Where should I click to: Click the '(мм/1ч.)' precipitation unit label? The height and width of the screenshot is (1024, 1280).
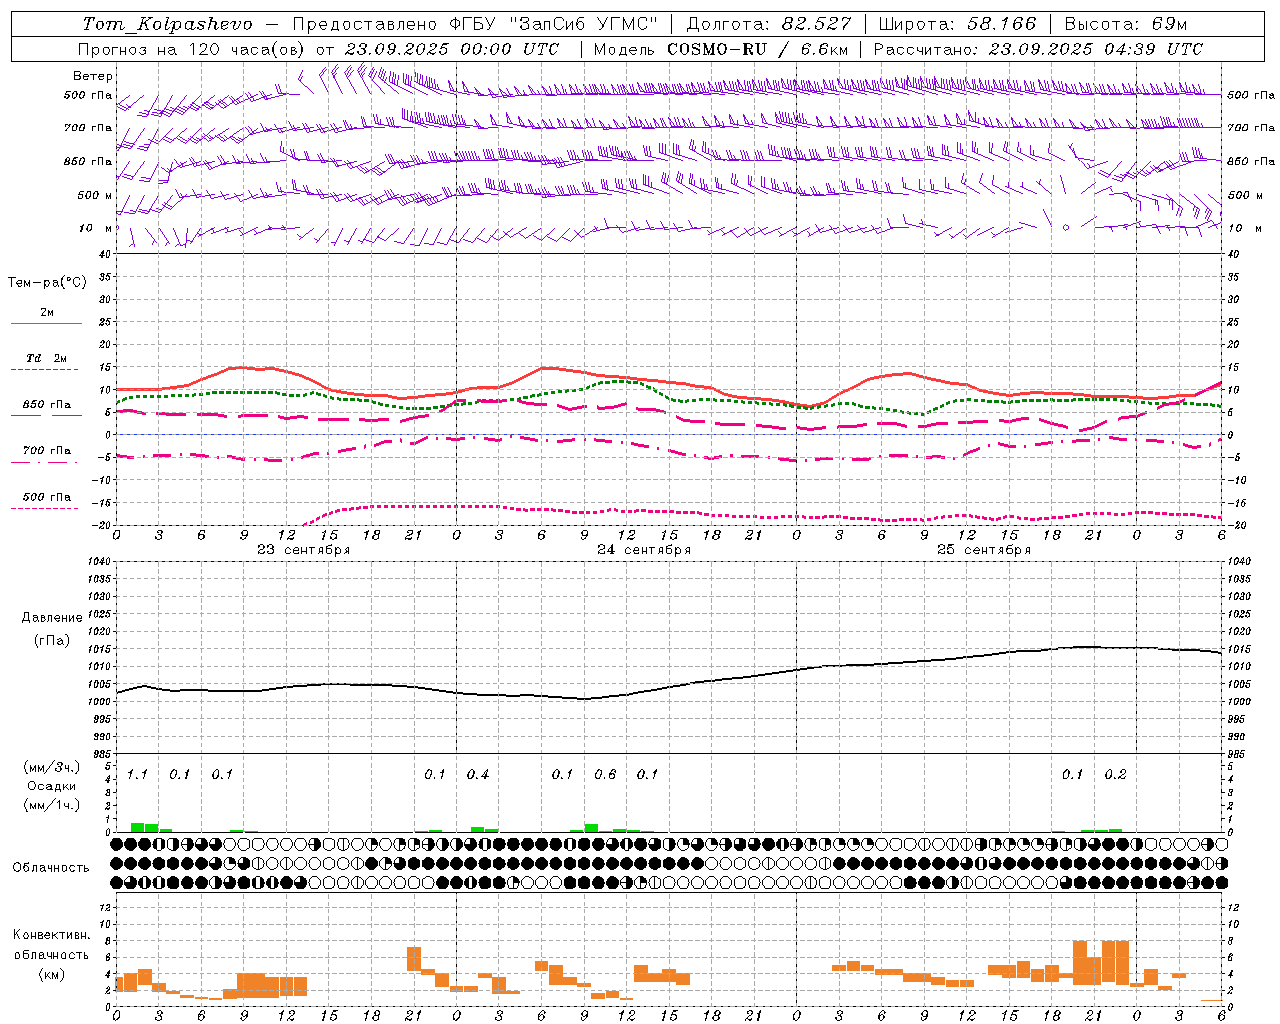(x=52, y=805)
